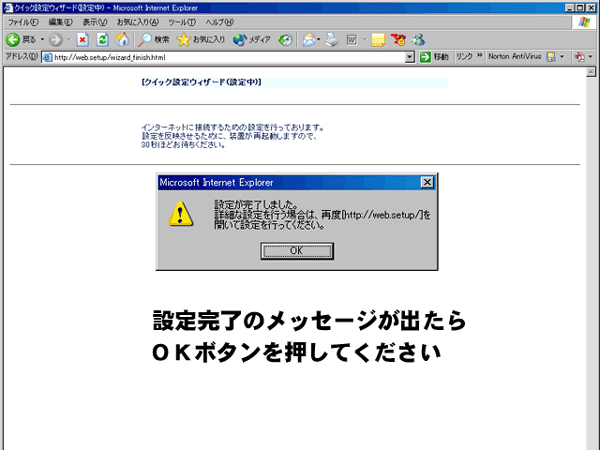Open Favorites (お気に入り) star button
This screenshot has height=450, width=600.
coord(201,39)
